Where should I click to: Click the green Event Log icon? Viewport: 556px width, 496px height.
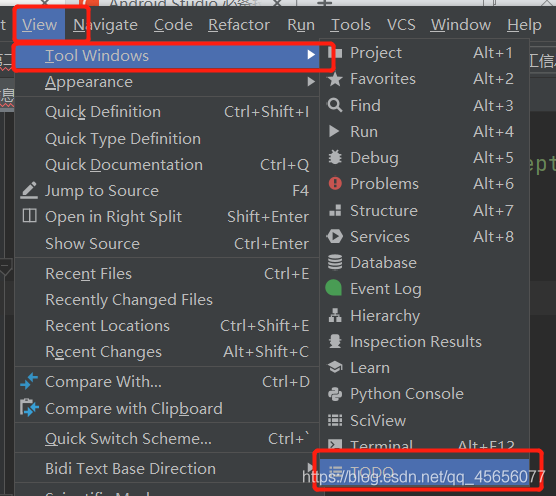(334, 288)
